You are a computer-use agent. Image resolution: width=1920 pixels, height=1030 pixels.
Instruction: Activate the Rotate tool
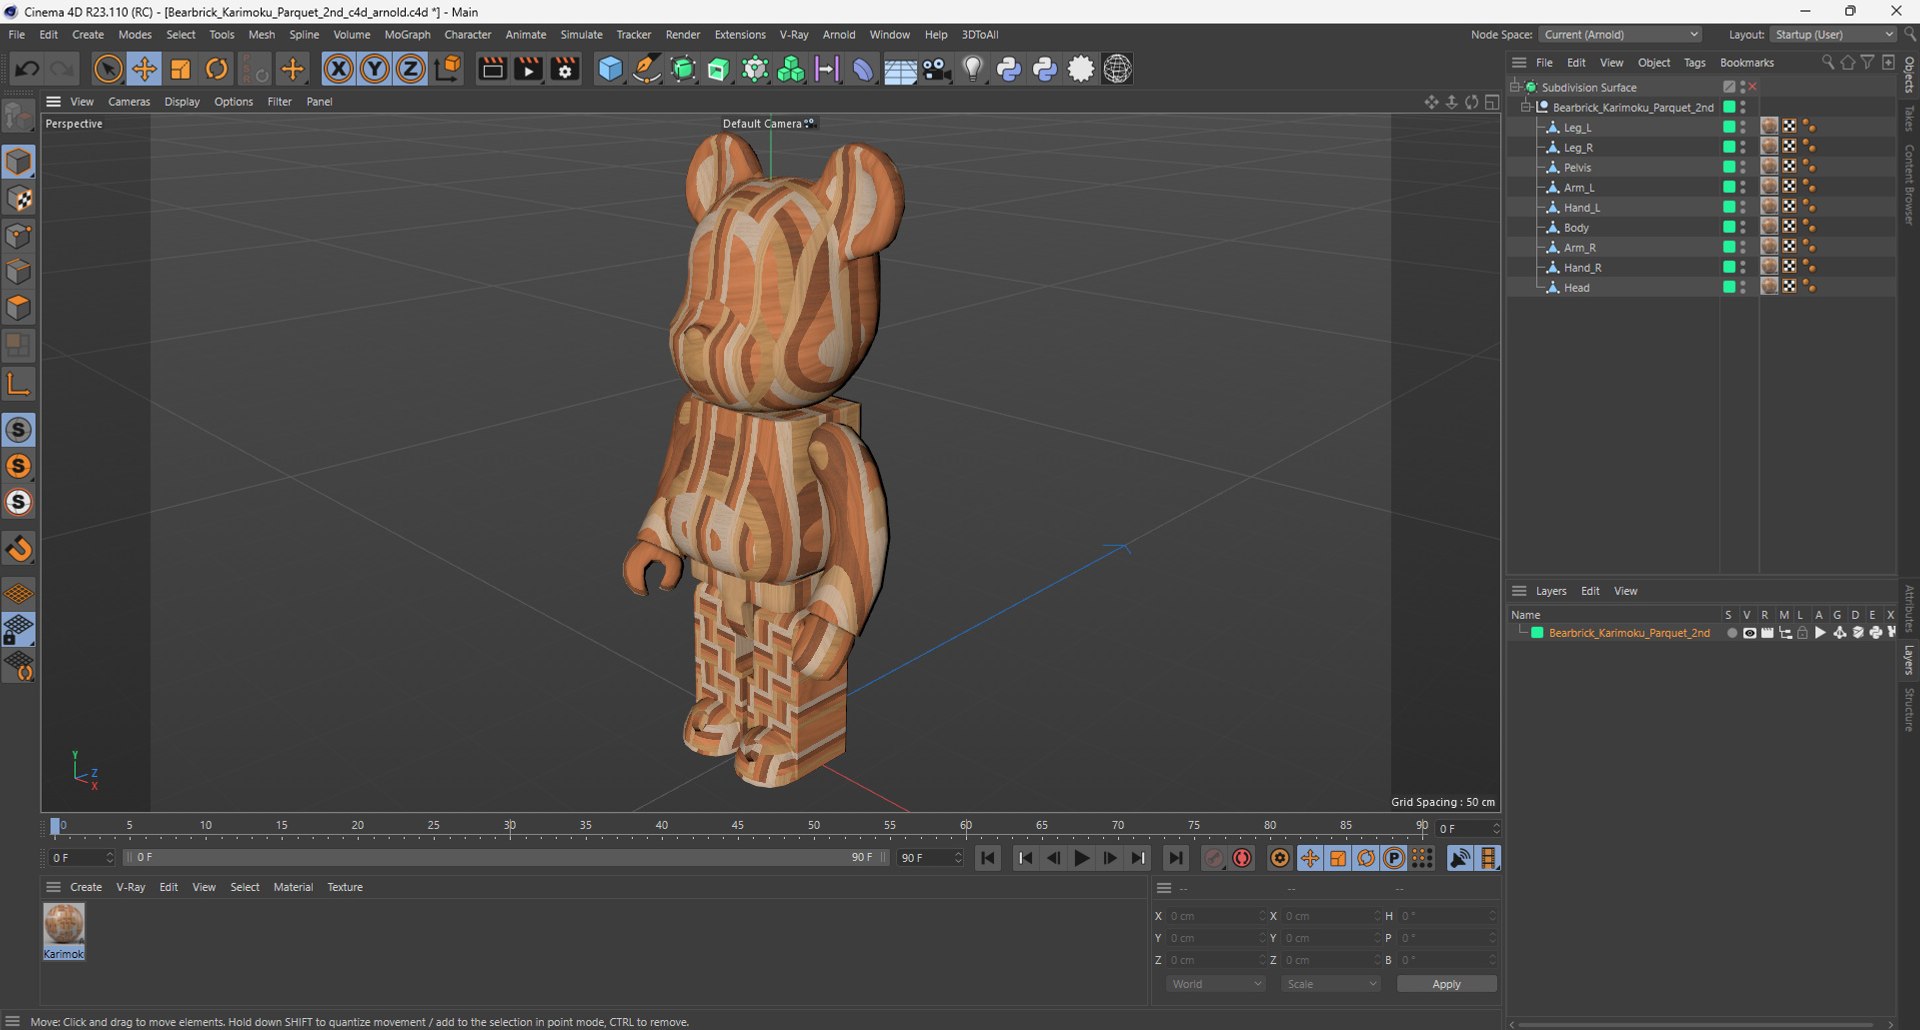217,69
